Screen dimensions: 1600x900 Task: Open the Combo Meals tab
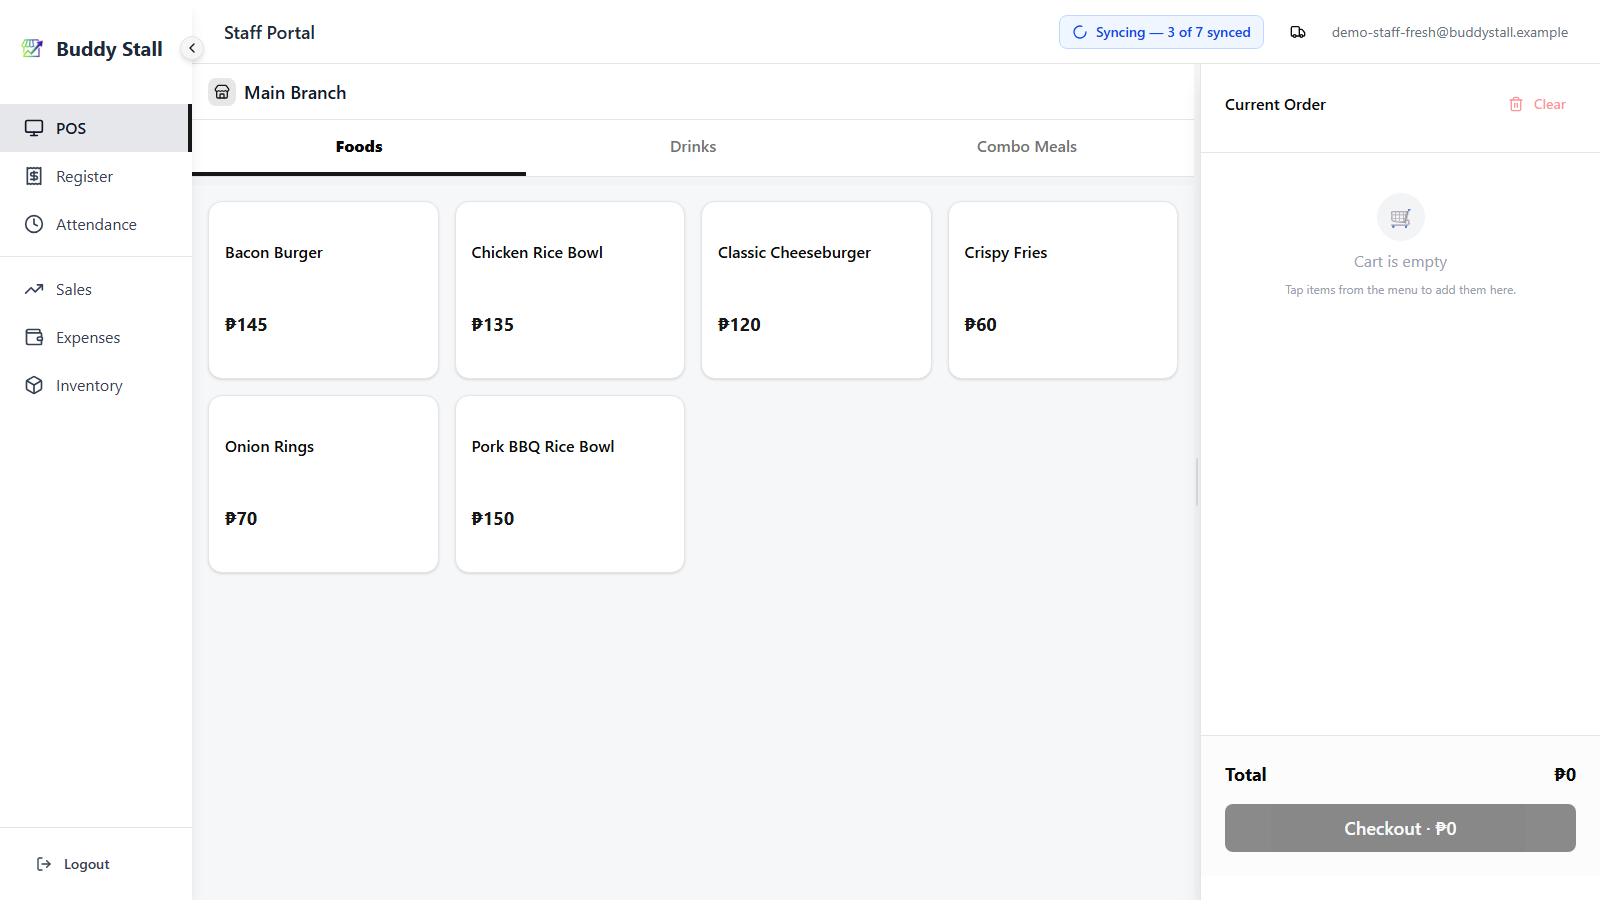click(x=1027, y=147)
